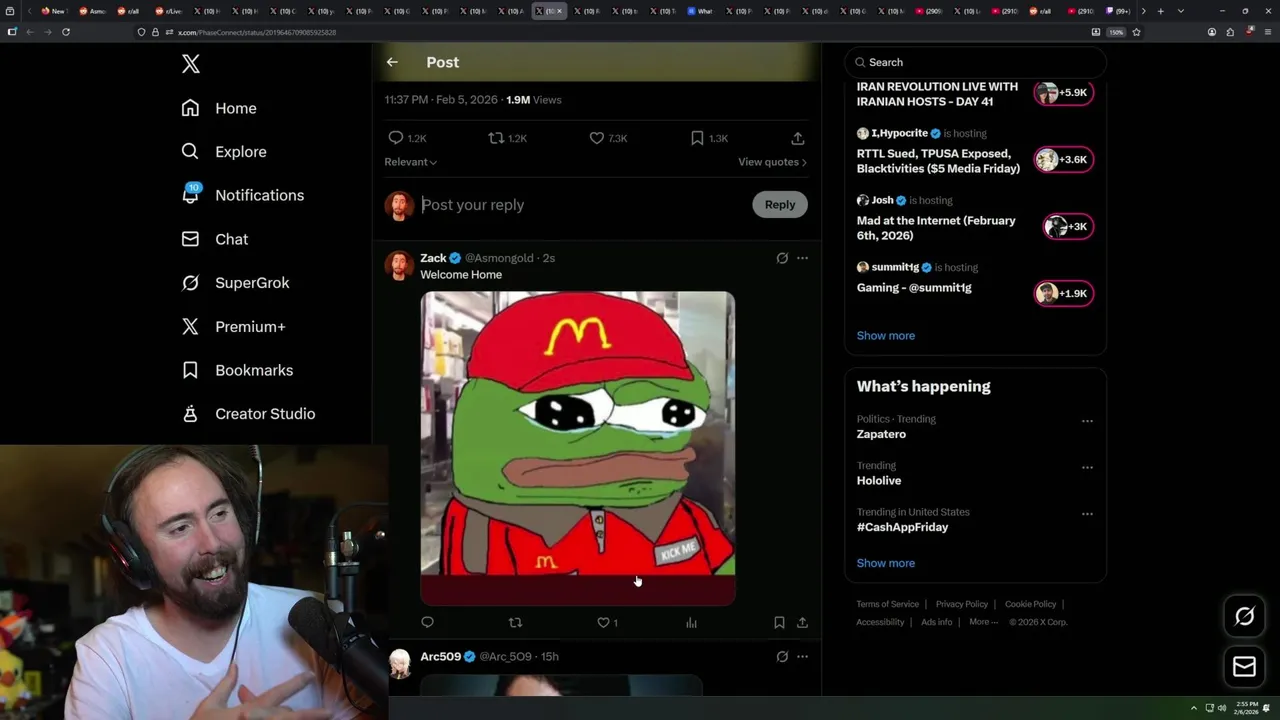This screenshot has height=720, width=1280.
Task: Join the RTTL Sued space +3.6K
Action: coord(1063,160)
